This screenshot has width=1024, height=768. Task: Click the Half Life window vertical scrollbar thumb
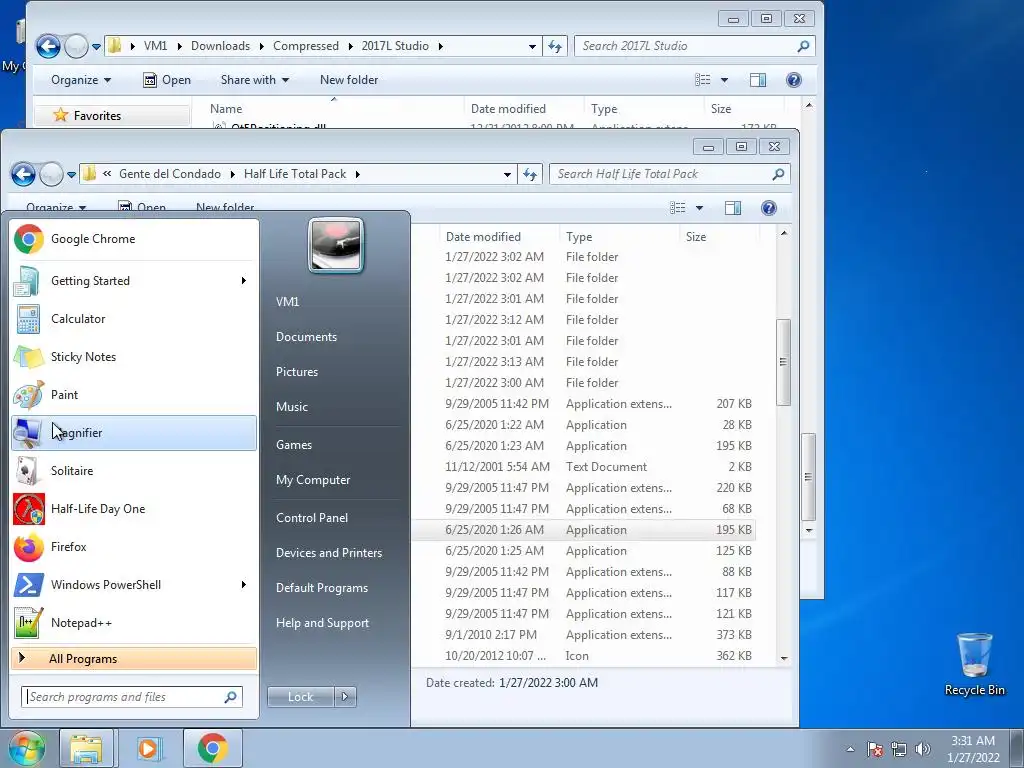coord(783,362)
